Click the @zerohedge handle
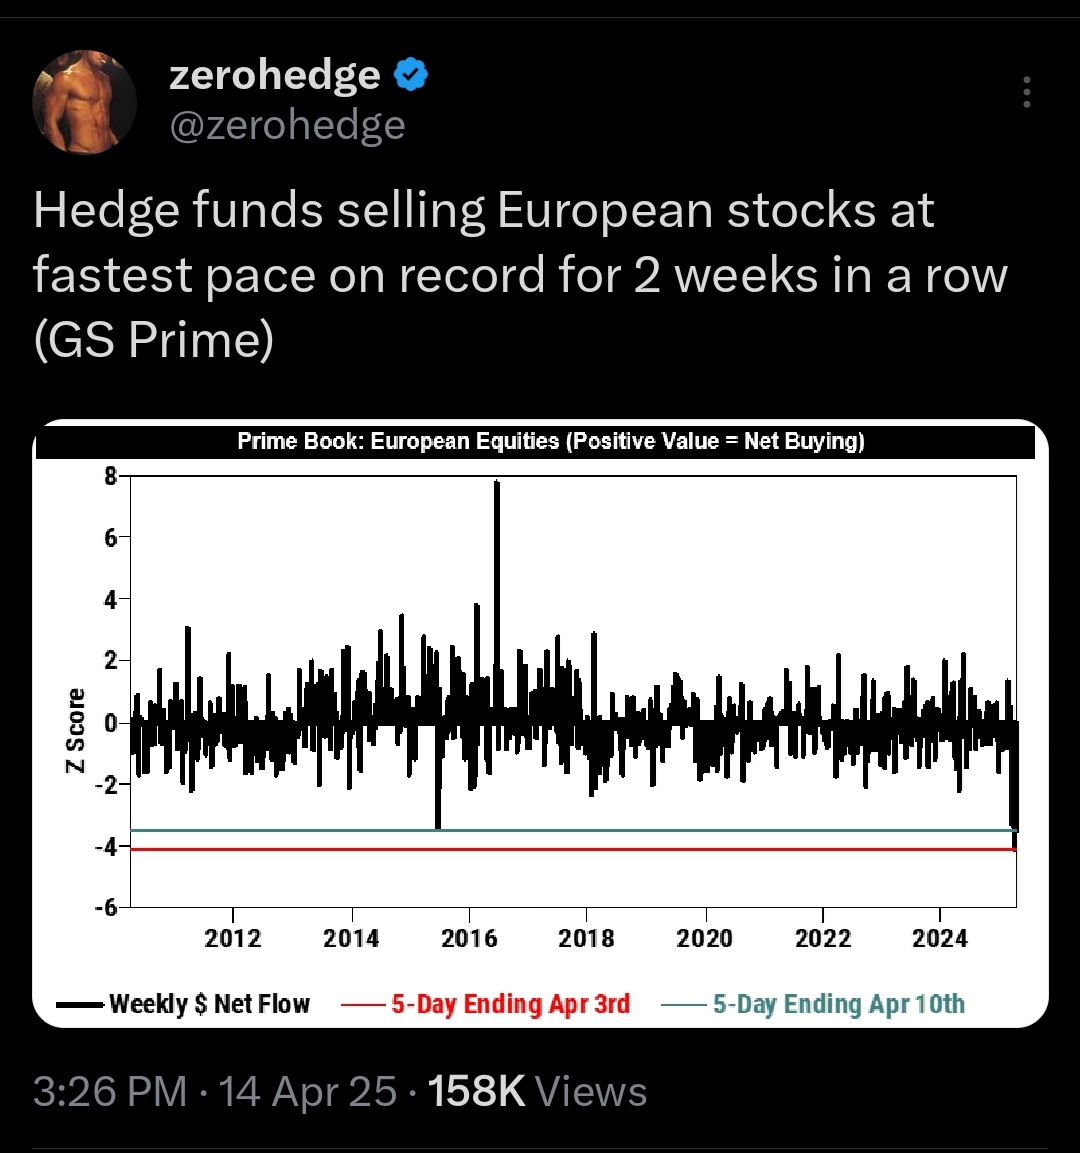Image resolution: width=1080 pixels, height=1153 pixels. 287,125
